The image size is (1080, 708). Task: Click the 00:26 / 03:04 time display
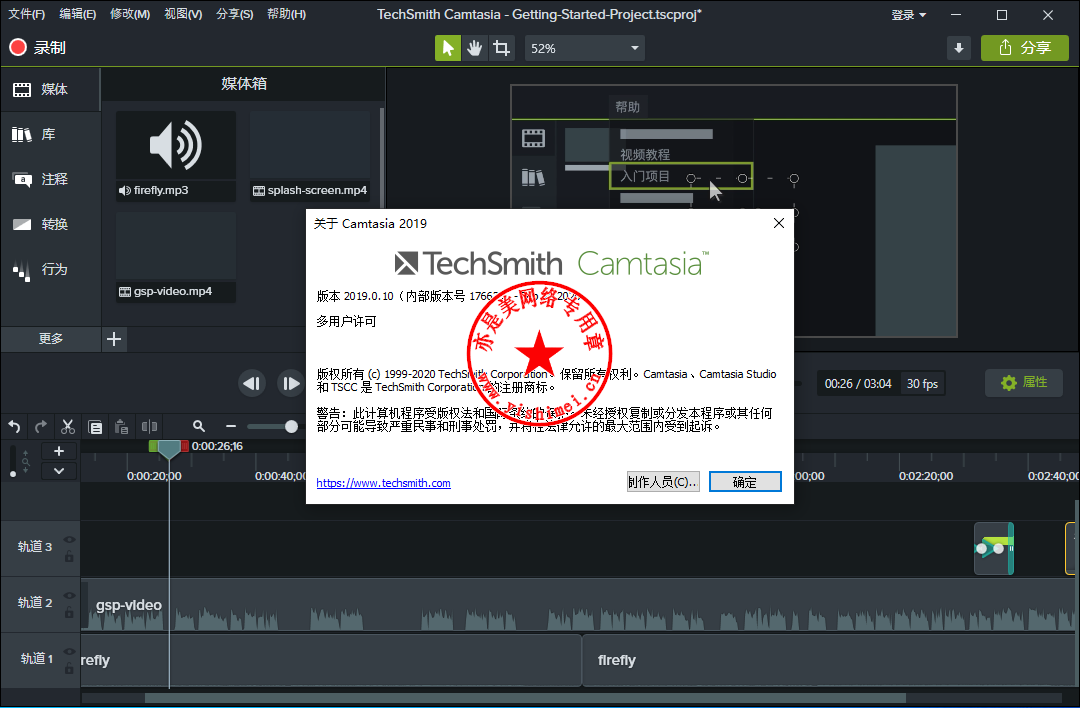tap(858, 384)
